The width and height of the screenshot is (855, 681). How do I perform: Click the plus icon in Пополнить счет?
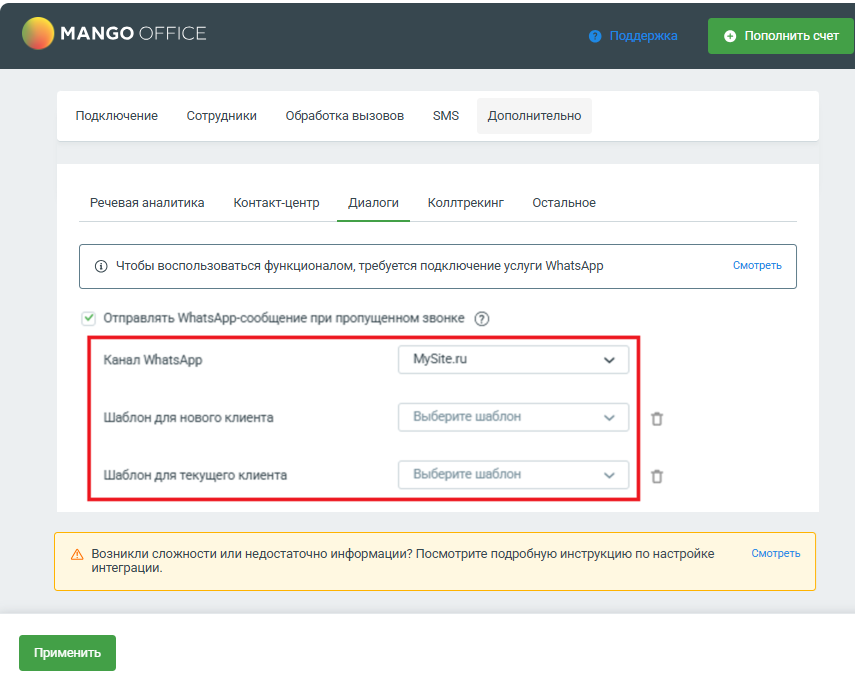(730, 36)
